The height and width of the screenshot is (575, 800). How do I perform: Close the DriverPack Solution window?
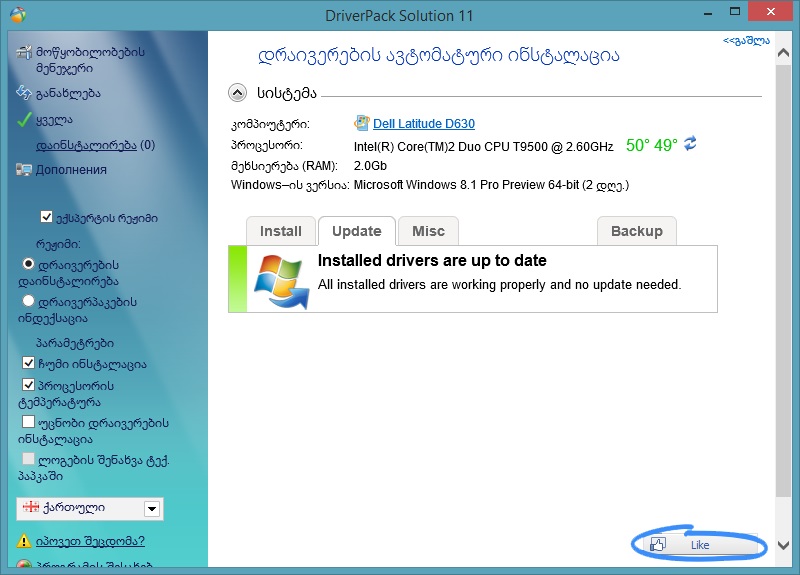click(770, 11)
